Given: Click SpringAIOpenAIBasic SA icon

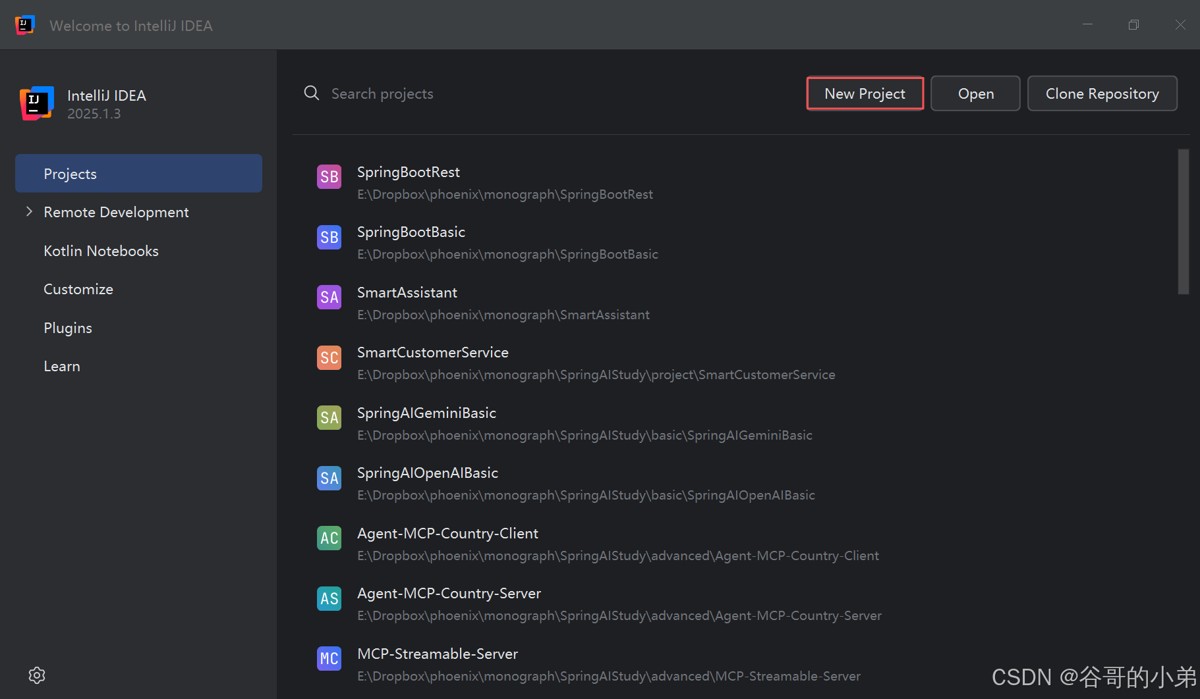Looking at the screenshot, I should click(x=329, y=478).
